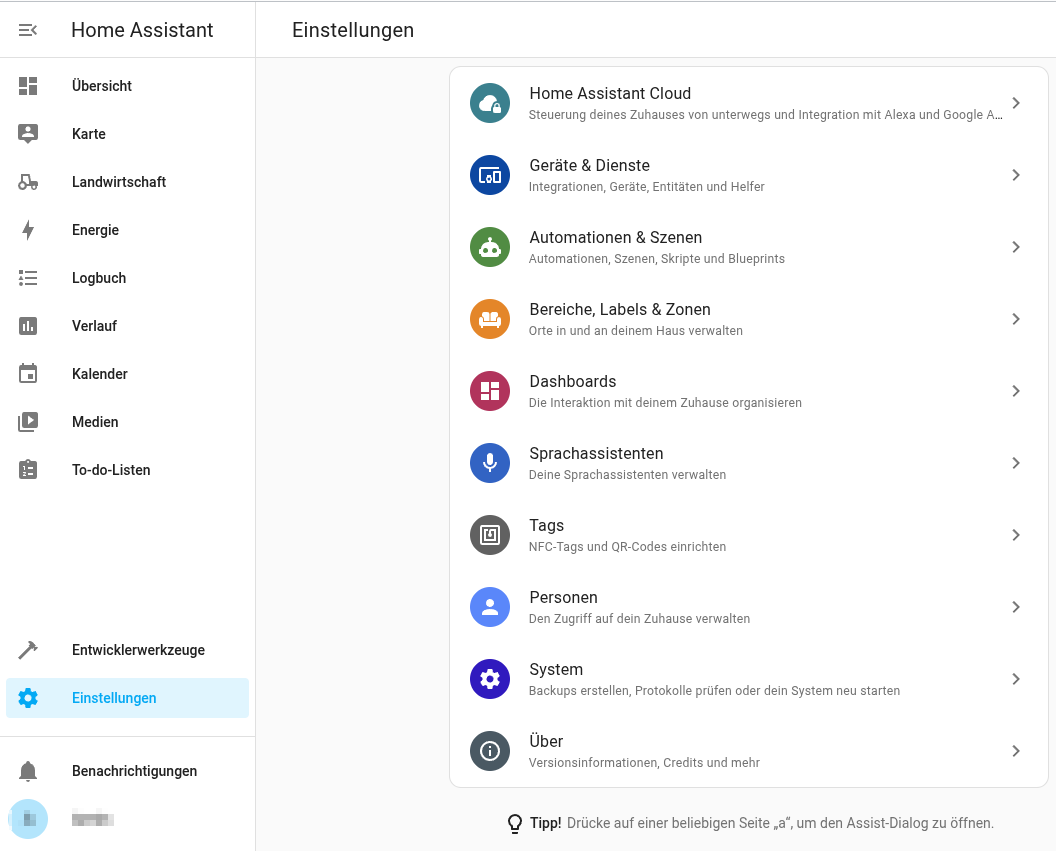This screenshot has width=1056, height=851.
Task: Select Einstellungen in the sidebar
Action: [113, 698]
